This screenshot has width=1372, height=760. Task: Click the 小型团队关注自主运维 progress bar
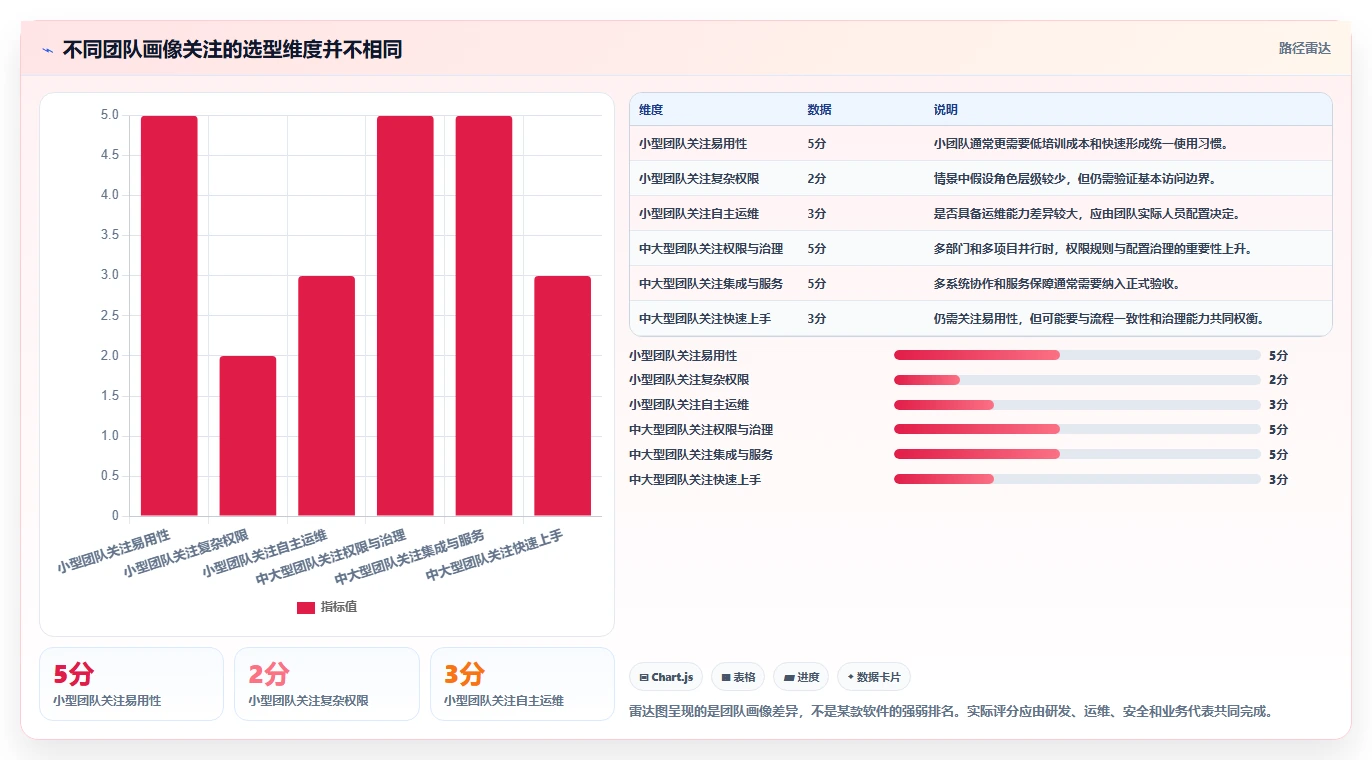[x=1077, y=405]
